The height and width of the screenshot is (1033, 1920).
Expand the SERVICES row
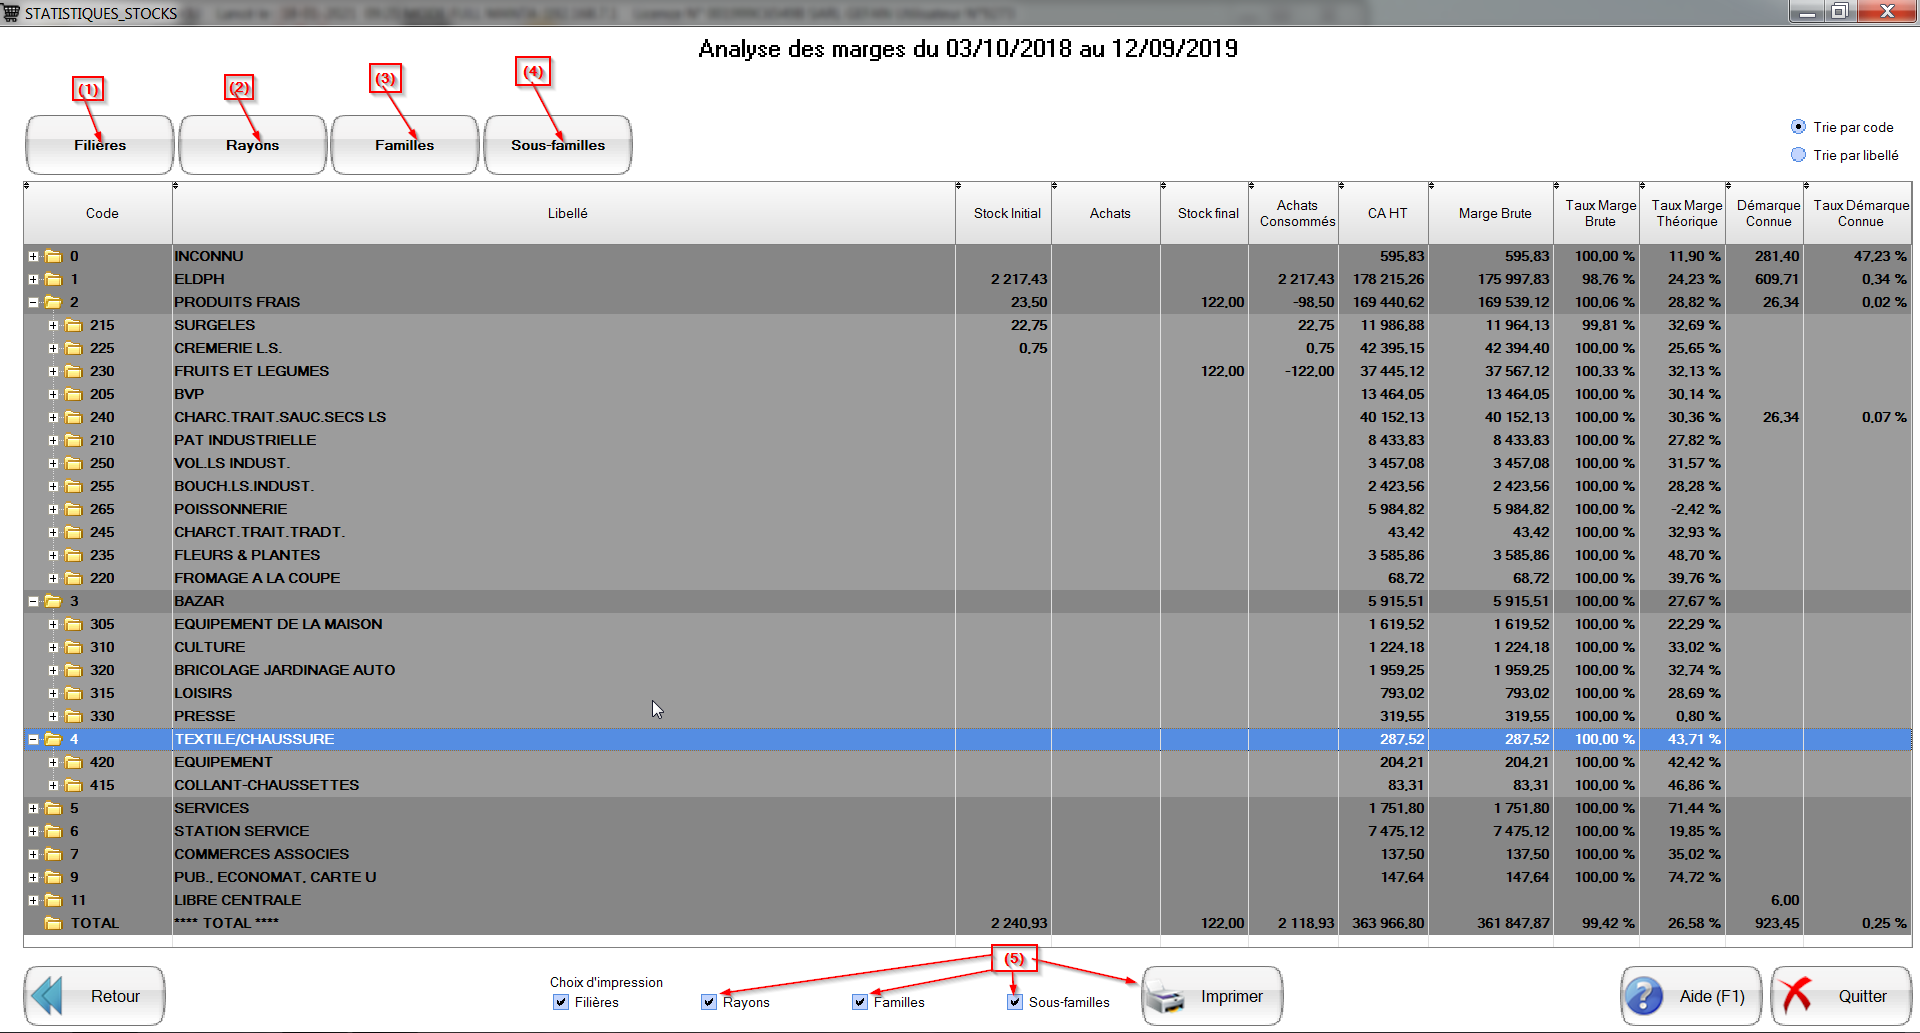[x=33, y=808]
